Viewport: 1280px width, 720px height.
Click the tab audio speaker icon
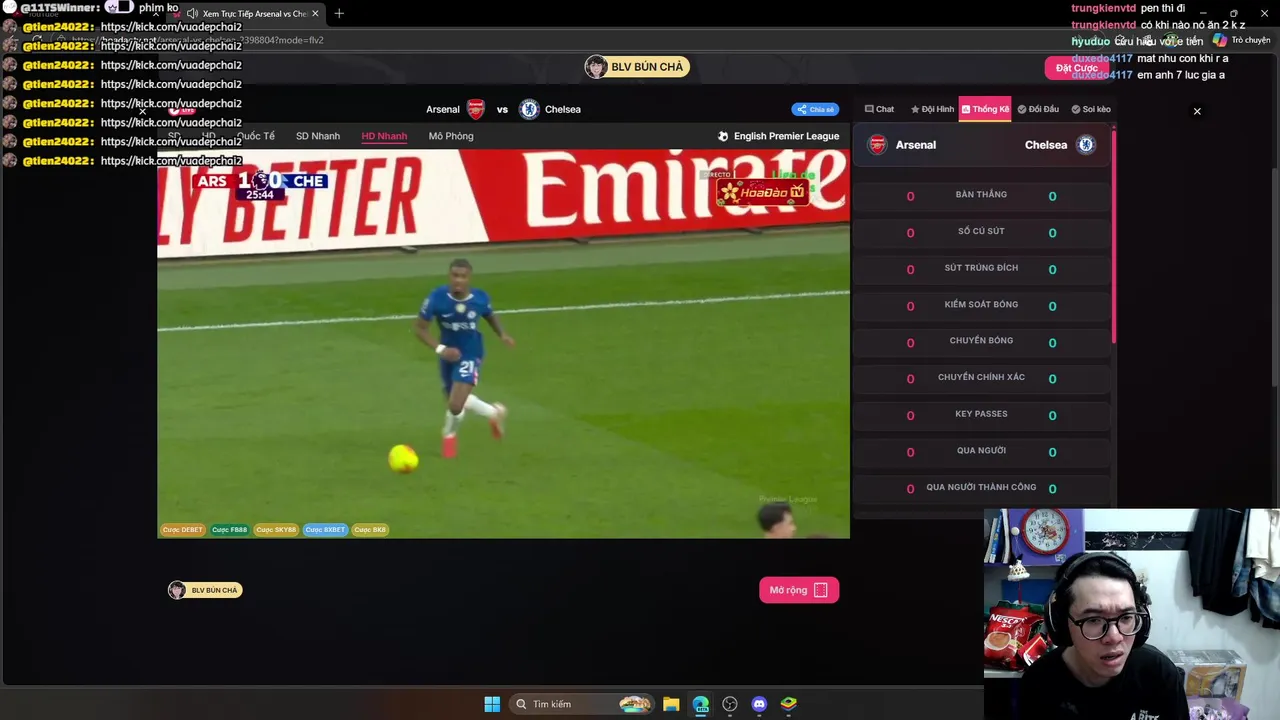(192, 14)
